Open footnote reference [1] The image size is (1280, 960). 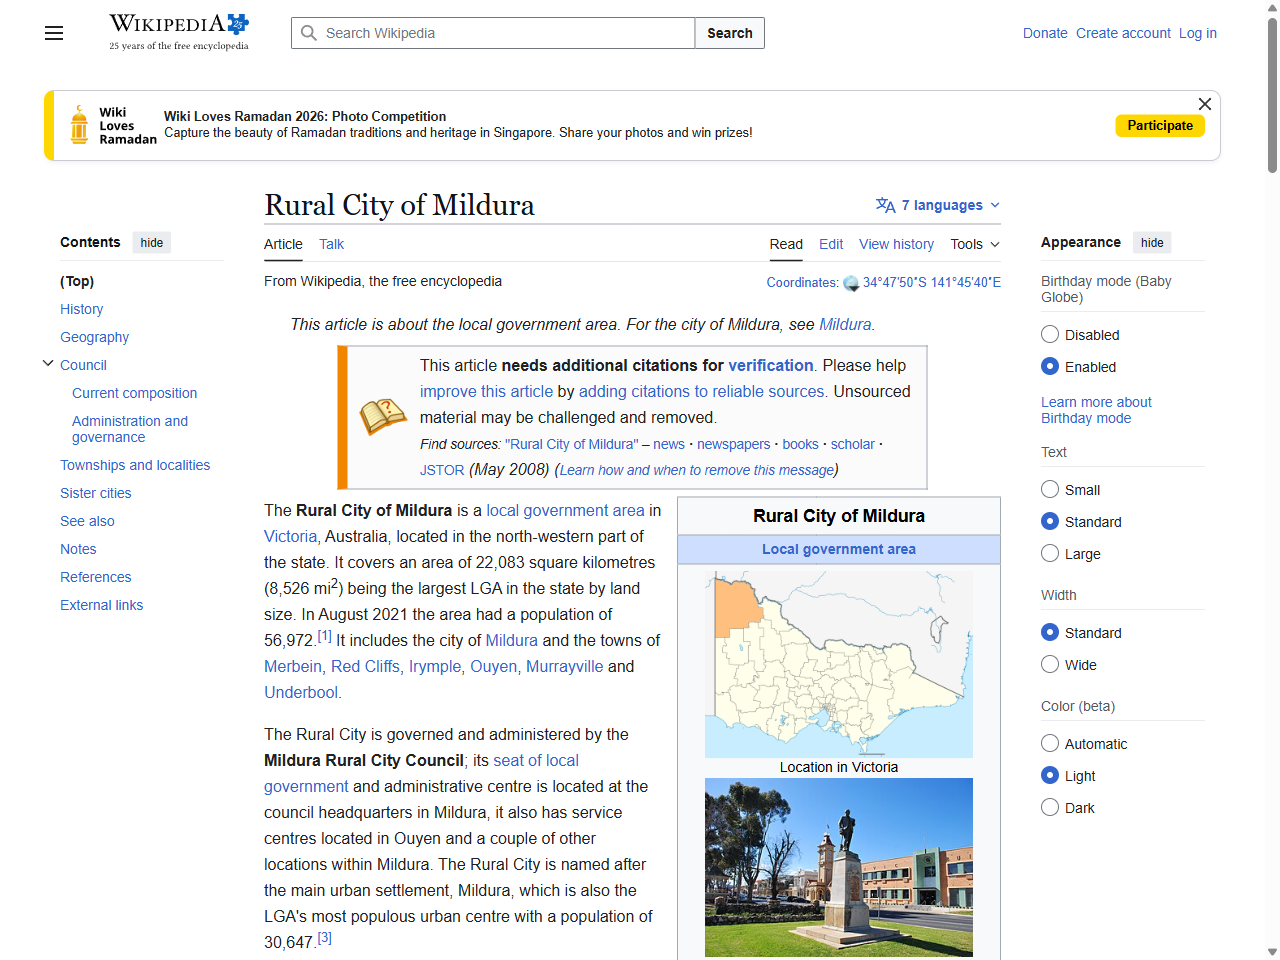coord(324,636)
